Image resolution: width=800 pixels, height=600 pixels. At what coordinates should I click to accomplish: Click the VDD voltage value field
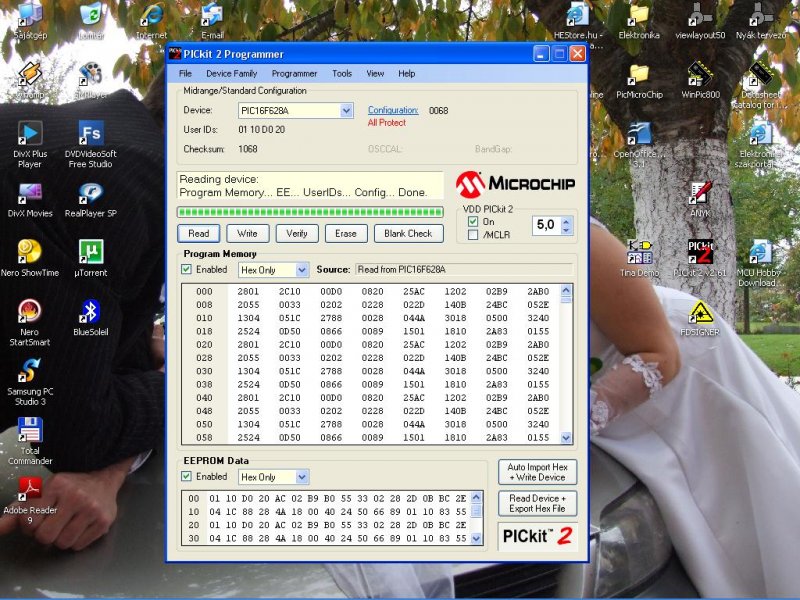[x=546, y=225]
